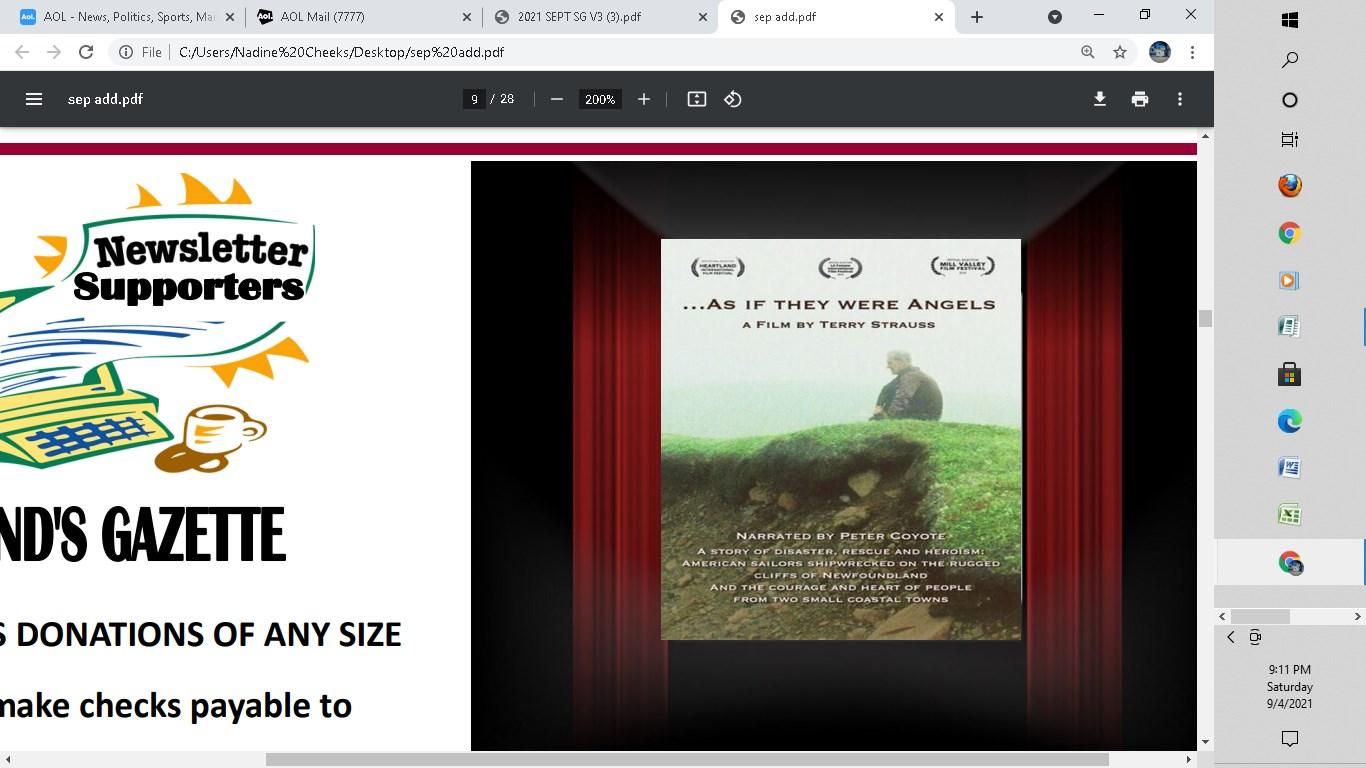Print the PDF document
Image resolution: width=1366 pixels, height=768 pixels.
pyautogui.click(x=1140, y=99)
